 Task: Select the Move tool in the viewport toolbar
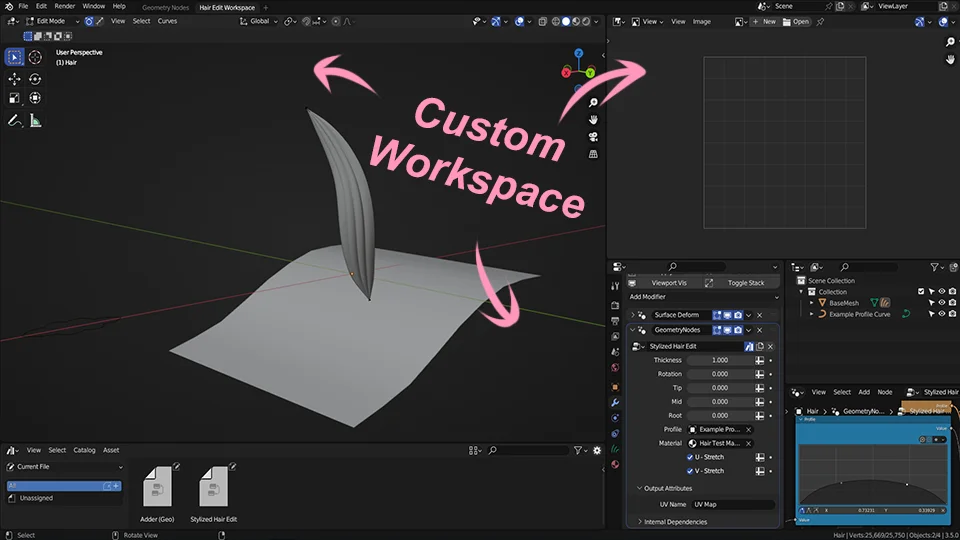15,78
